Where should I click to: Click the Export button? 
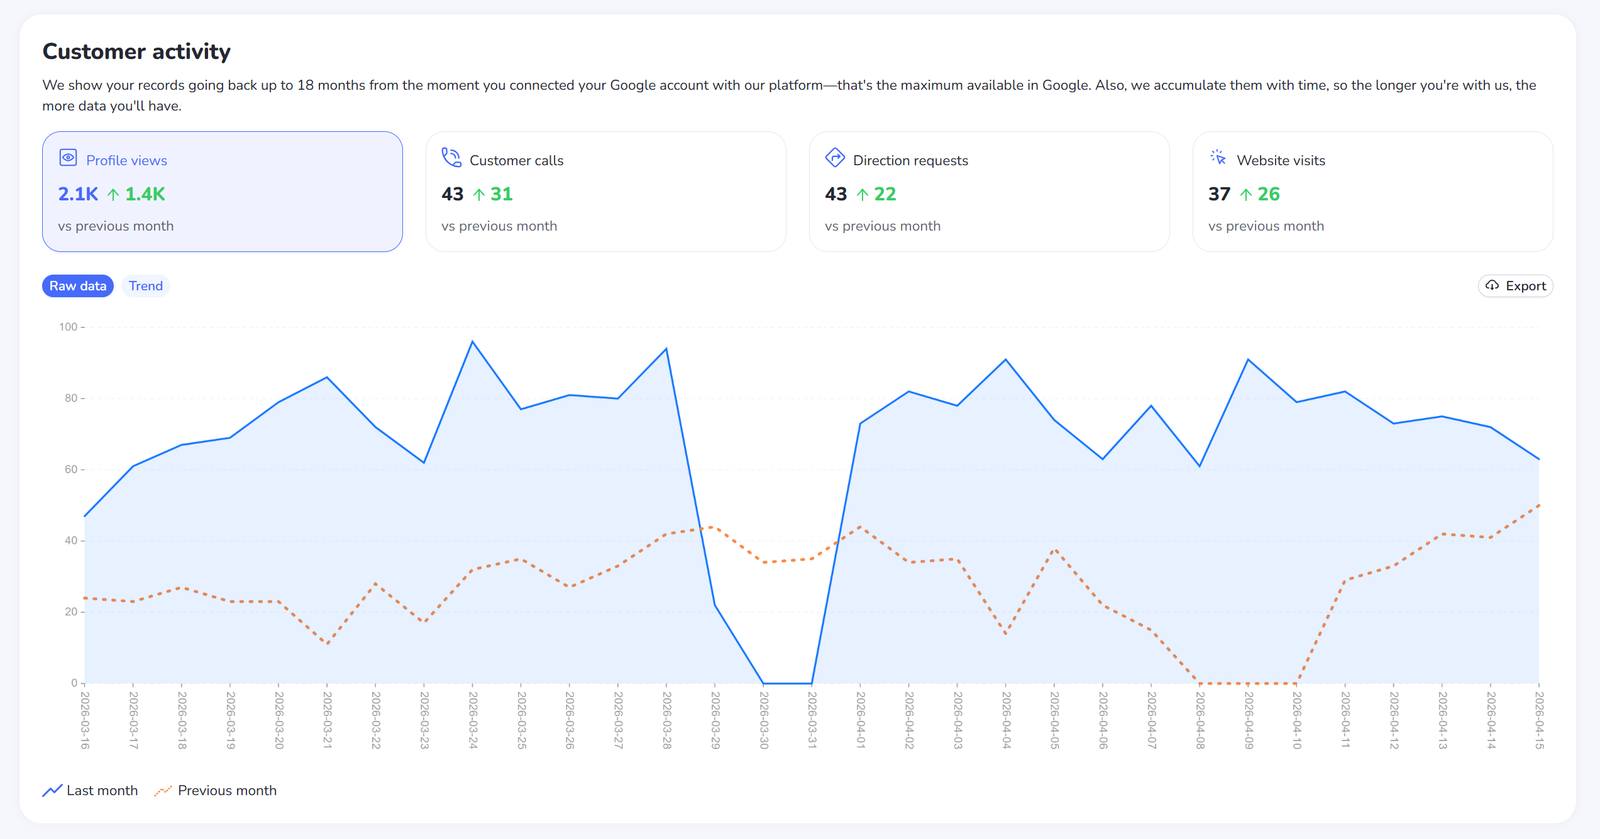tap(1515, 286)
